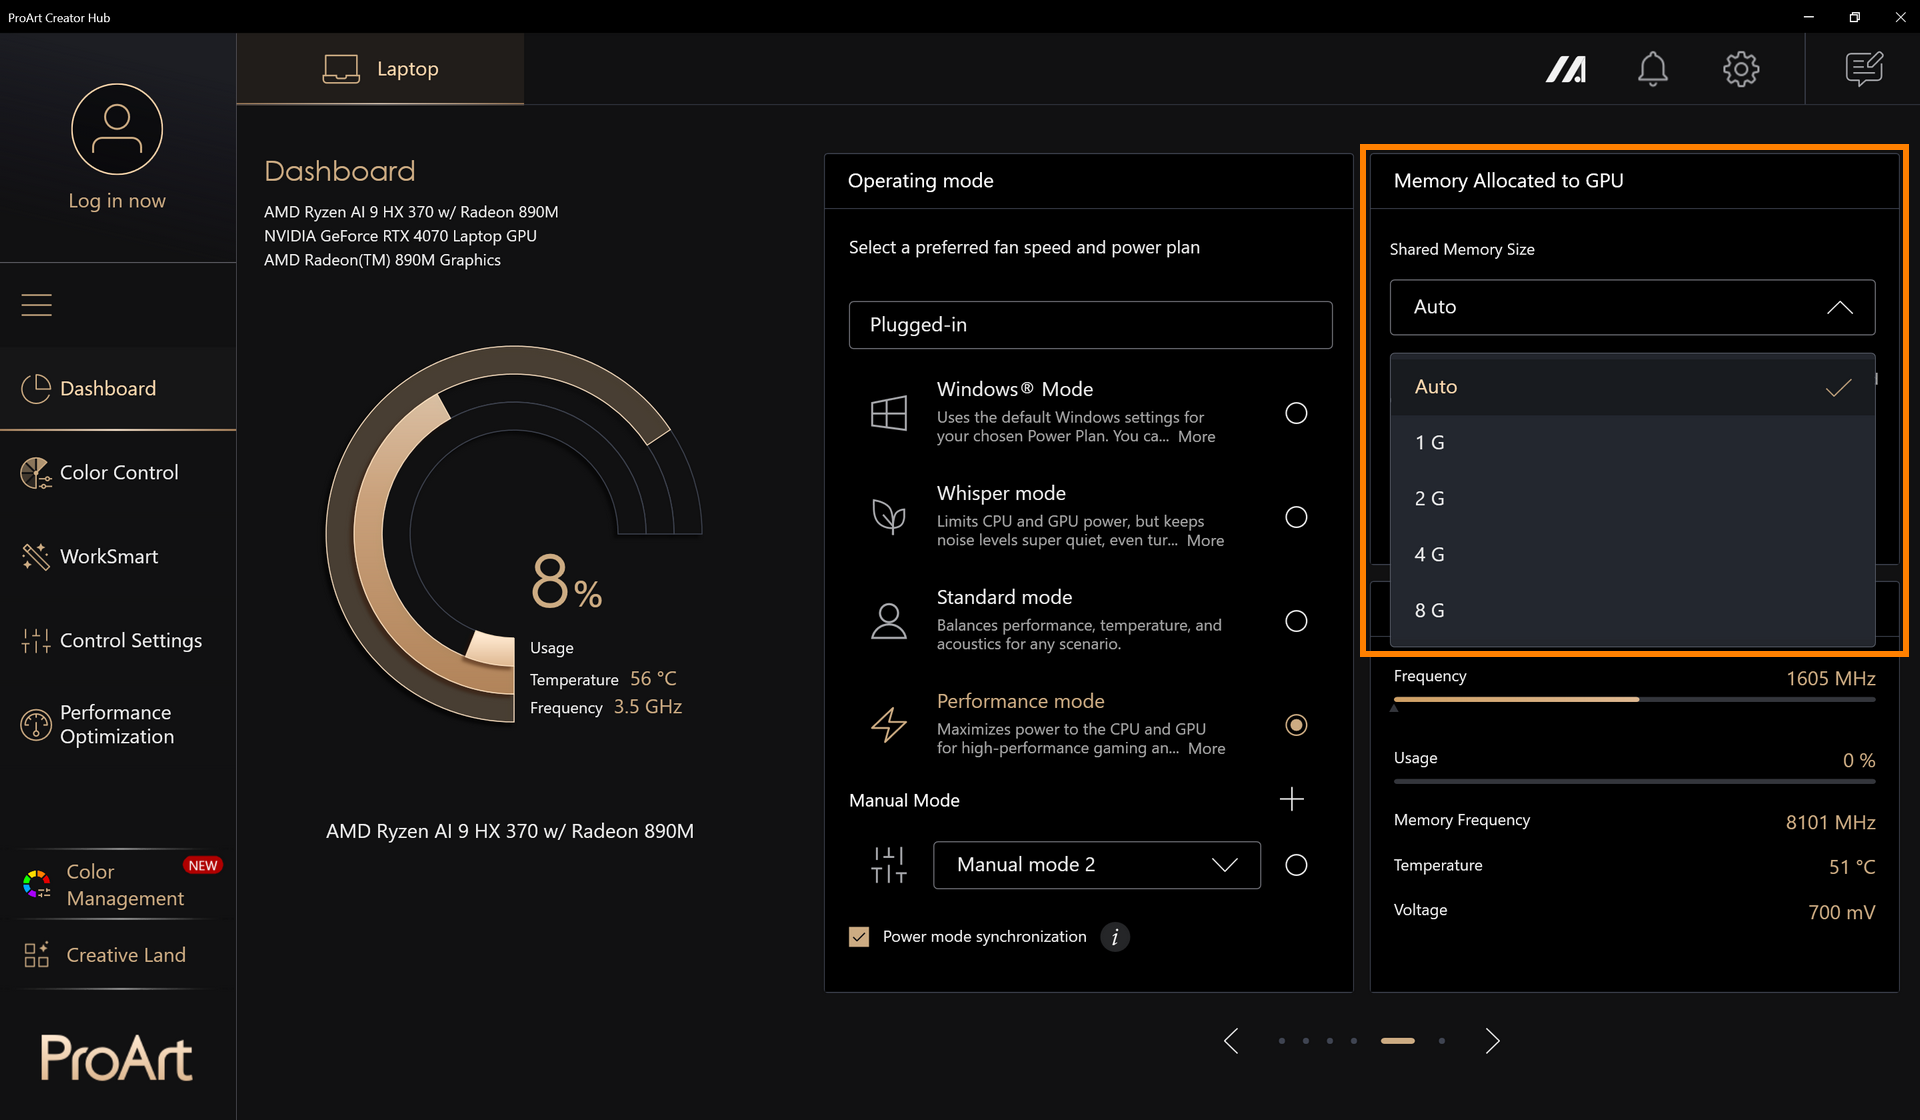Open the Plugged-in power plan selector
Screen dimensions: 1920x1120
[1090, 325]
